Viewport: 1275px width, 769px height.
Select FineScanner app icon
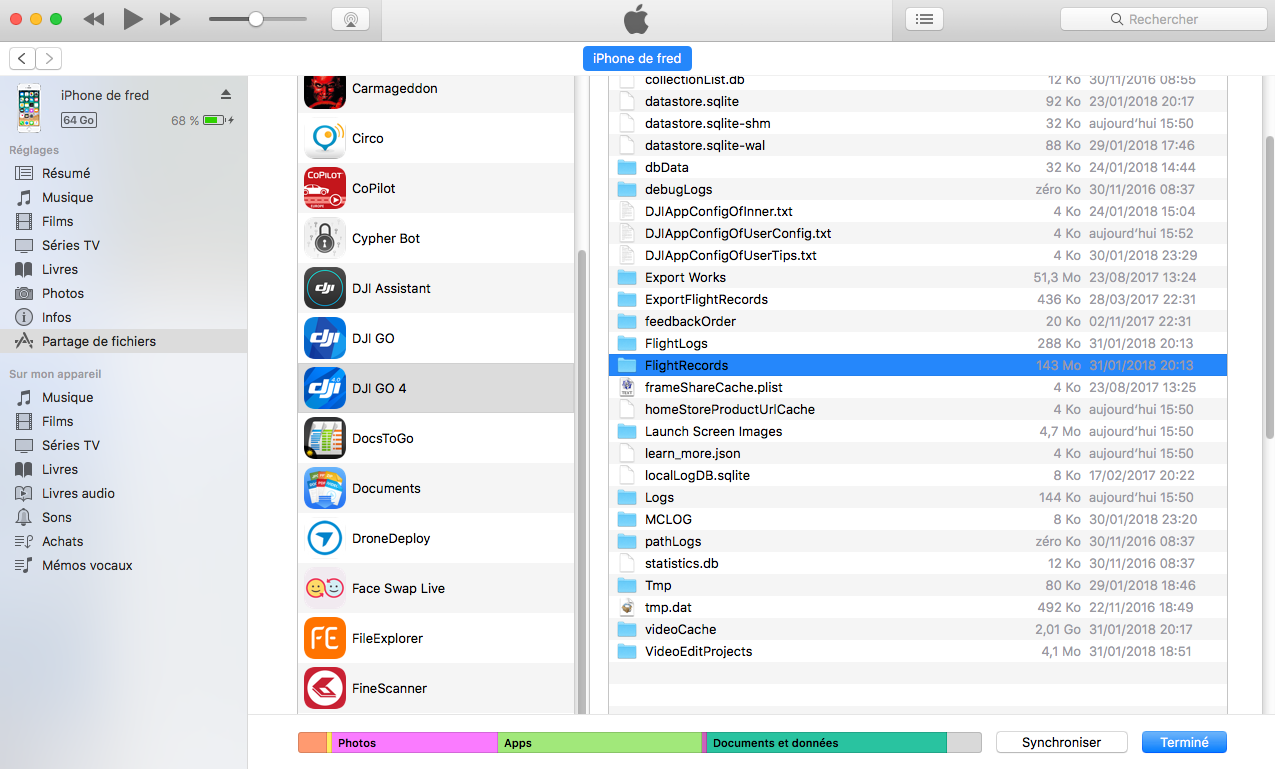coord(325,688)
